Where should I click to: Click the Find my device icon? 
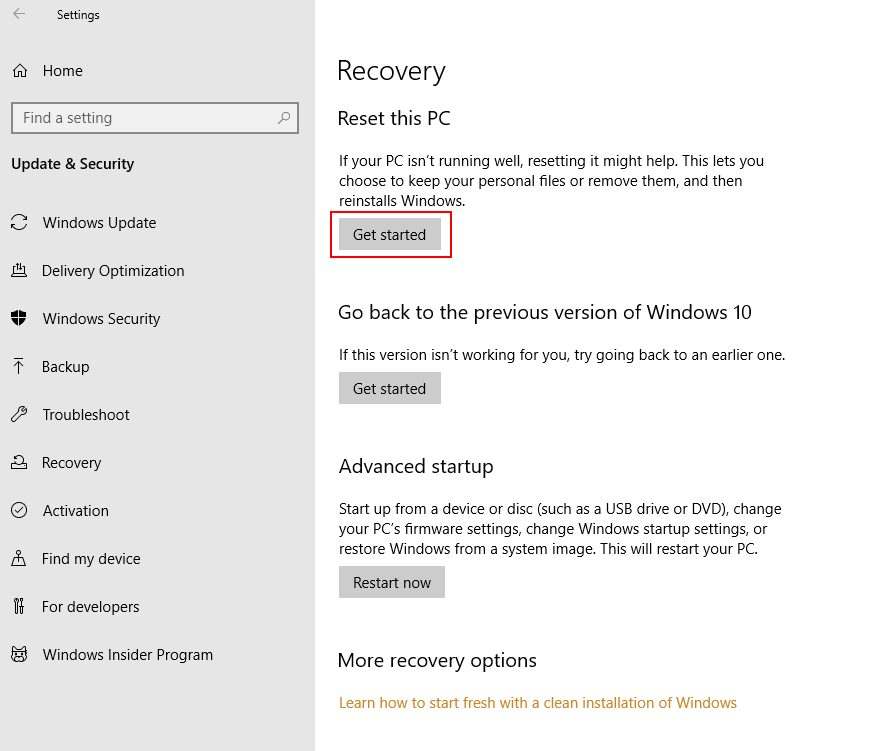click(x=19, y=558)
